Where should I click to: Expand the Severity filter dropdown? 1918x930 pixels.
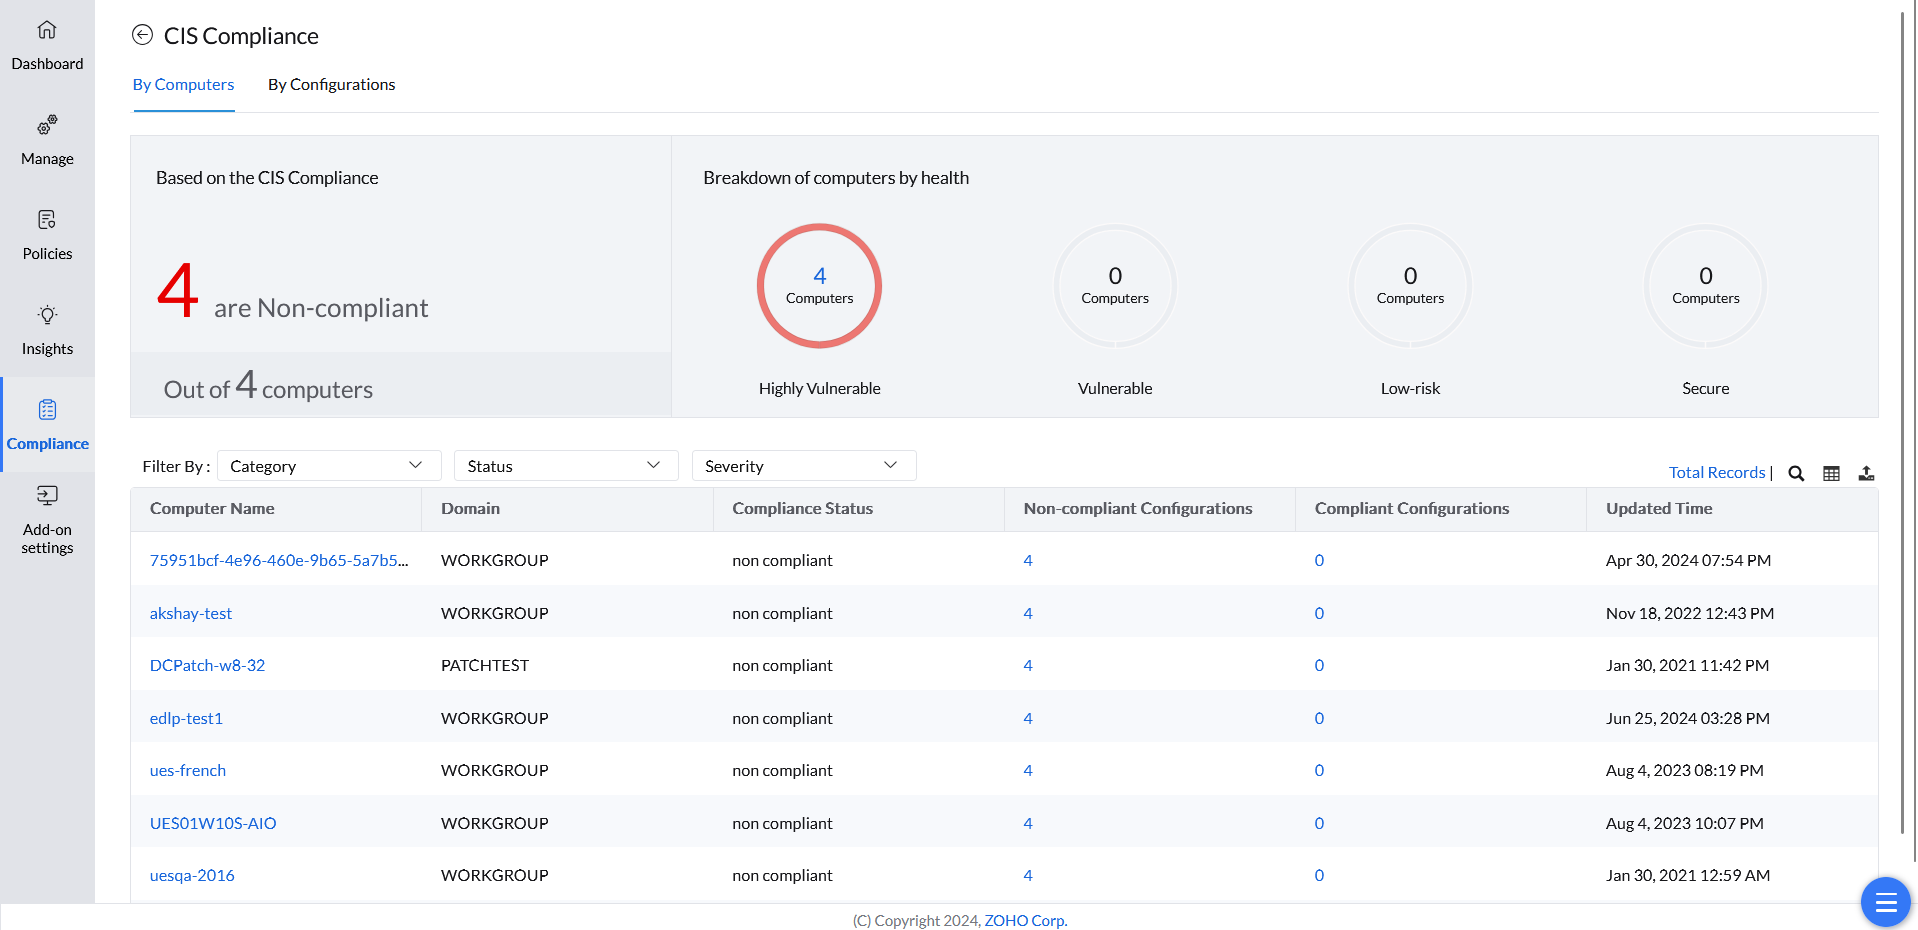[803, 466]
